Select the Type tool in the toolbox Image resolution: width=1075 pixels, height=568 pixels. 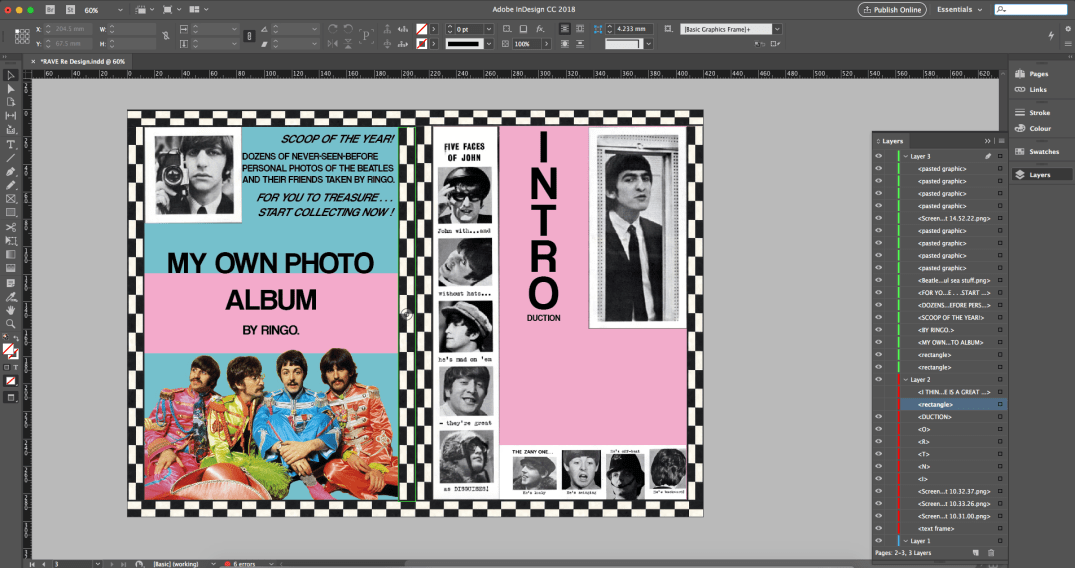(11, 144)
